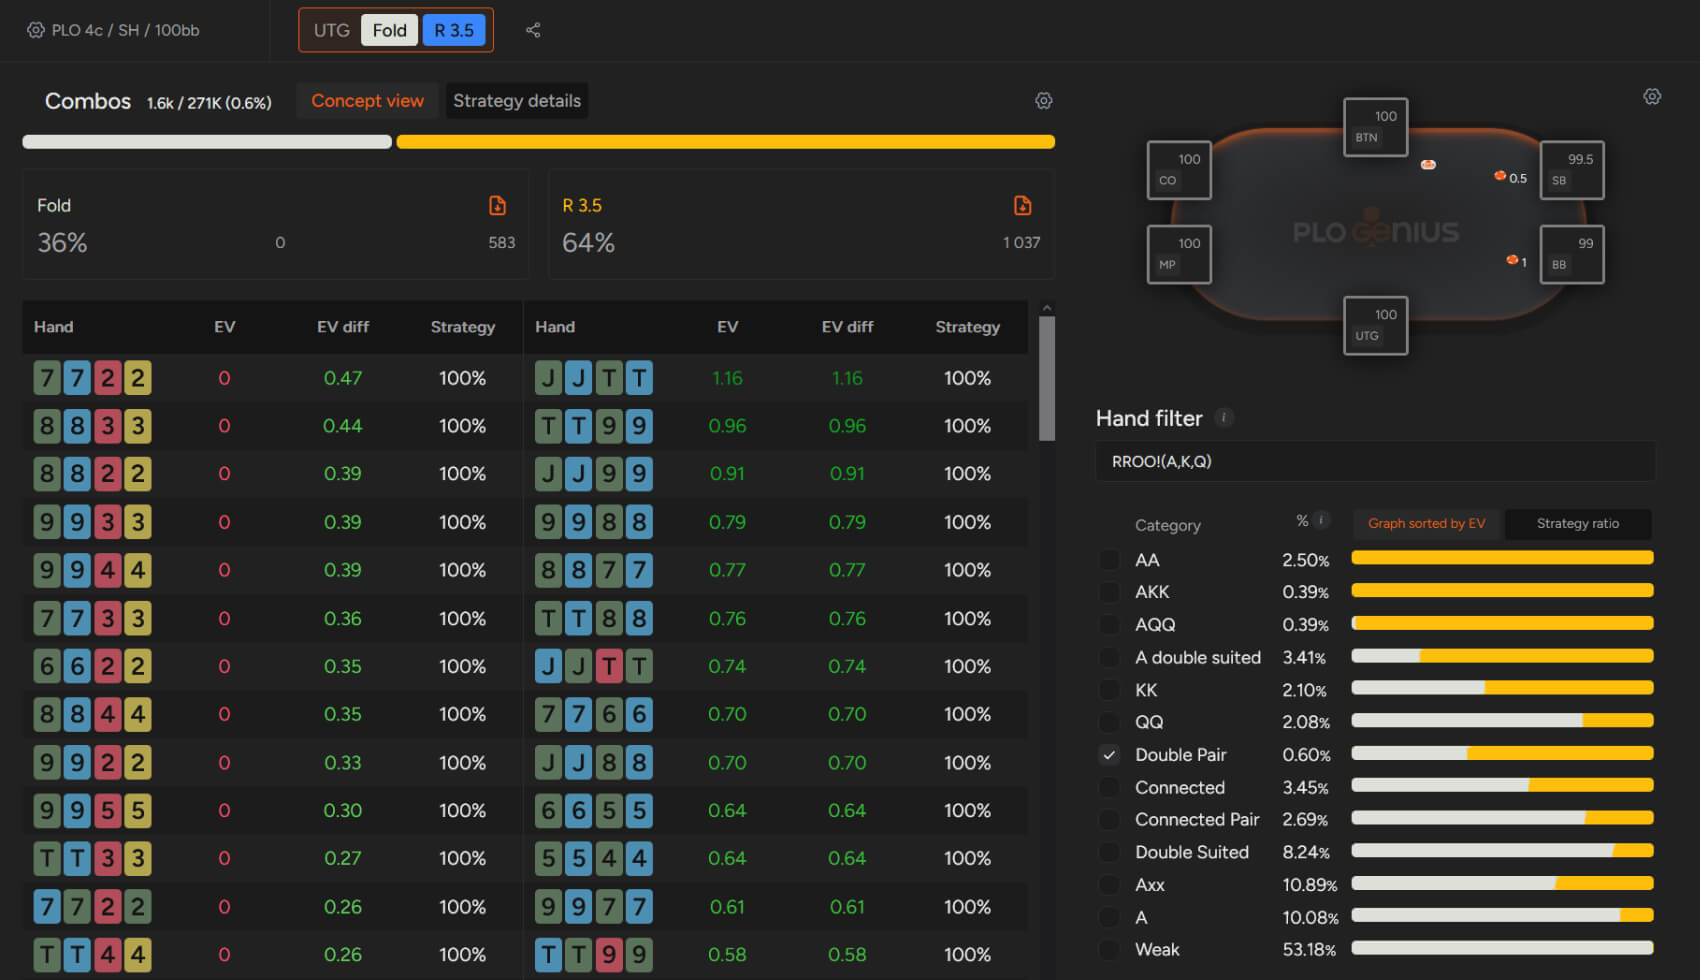Choose the R 3.5 raise action
The width and height of the screenshot is (1700, 980).
(x=454, y=30)
